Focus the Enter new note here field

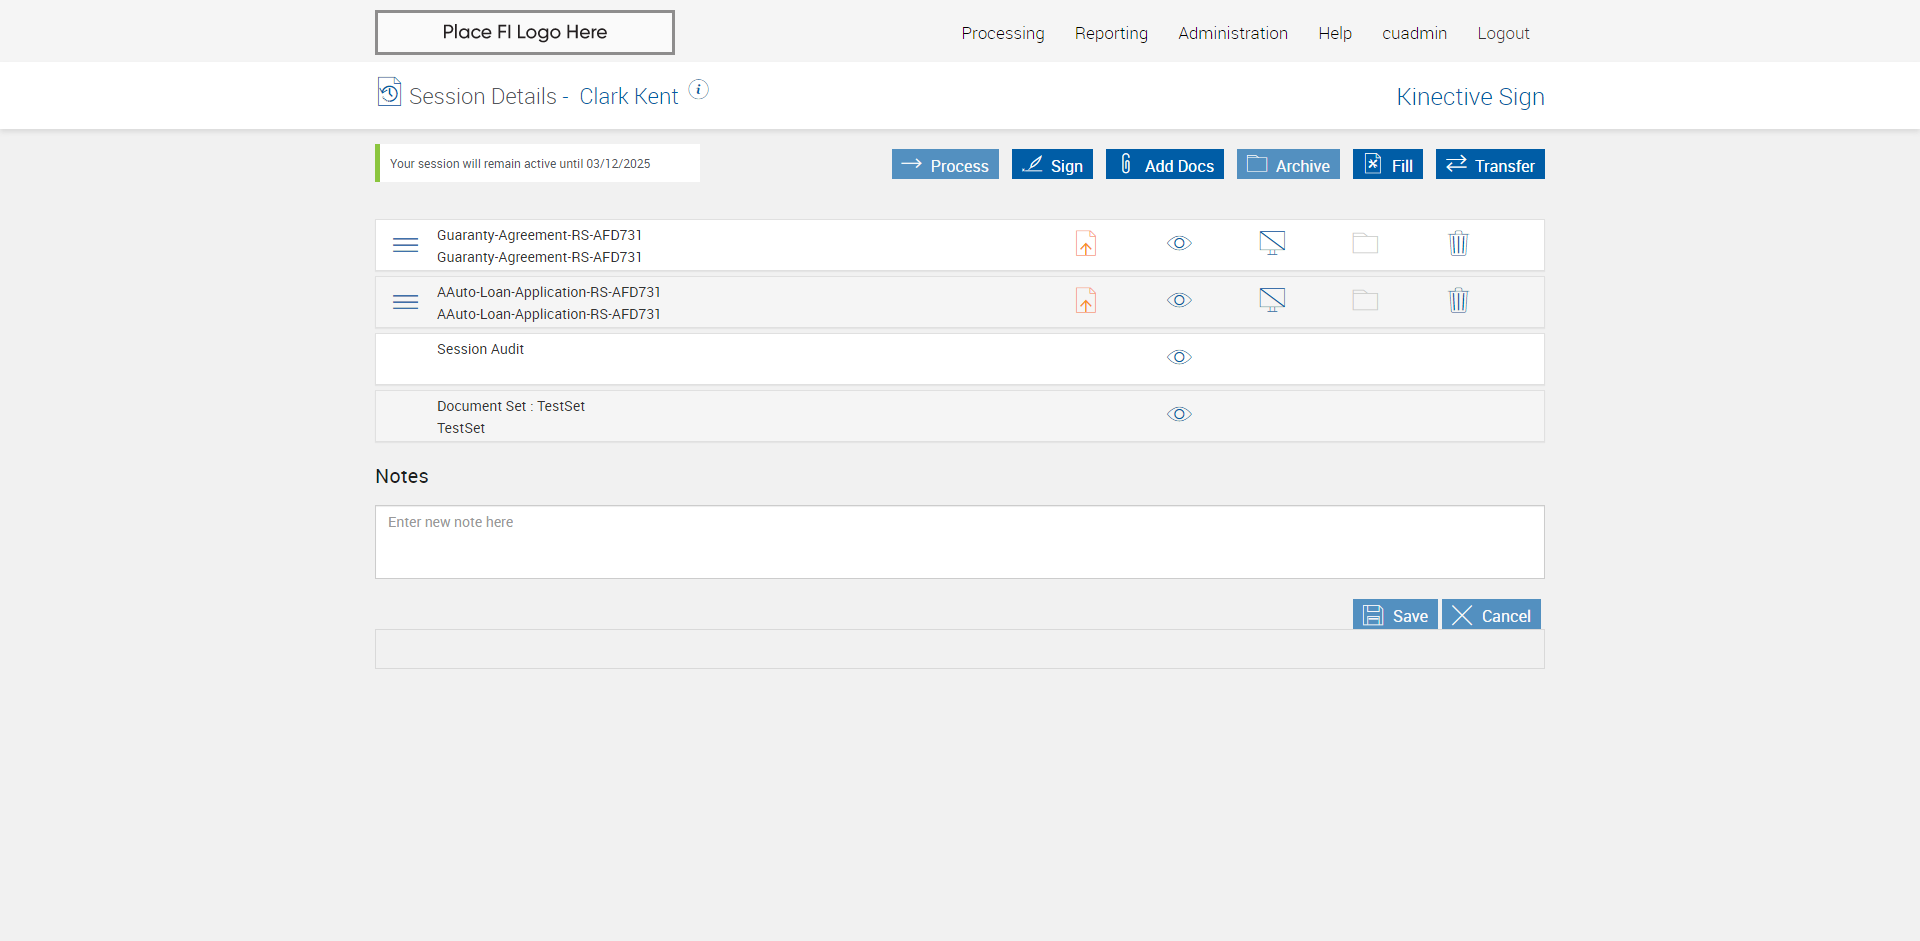click(960, 542)
